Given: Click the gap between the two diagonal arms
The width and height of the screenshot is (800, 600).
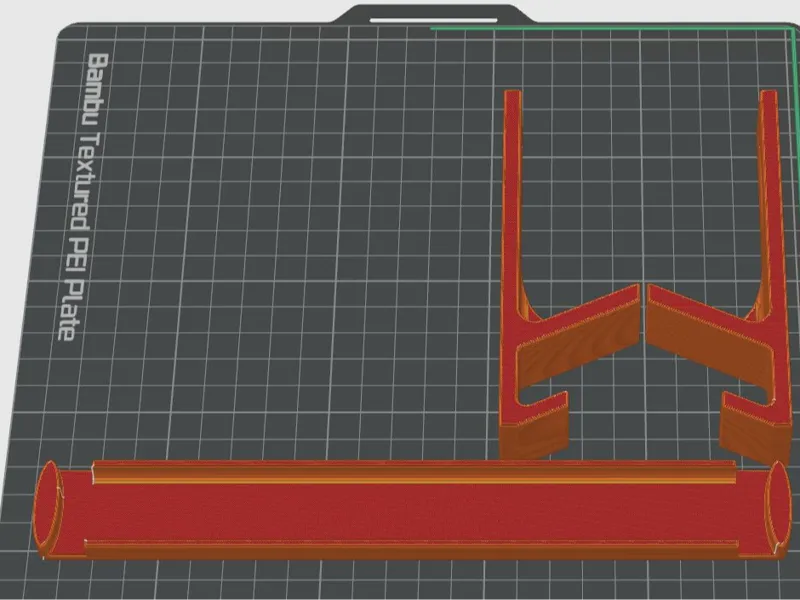Looking at the screenshot, I should coord(643,316).
